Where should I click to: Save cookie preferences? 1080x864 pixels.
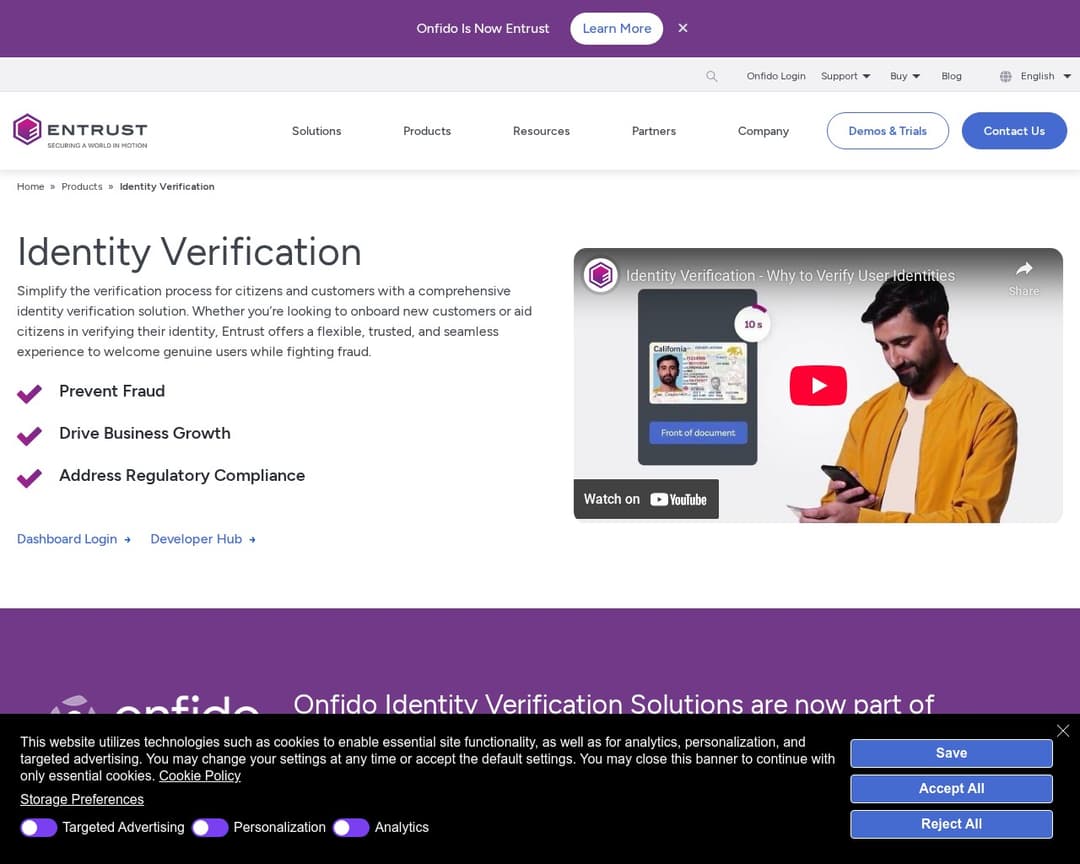951,753
